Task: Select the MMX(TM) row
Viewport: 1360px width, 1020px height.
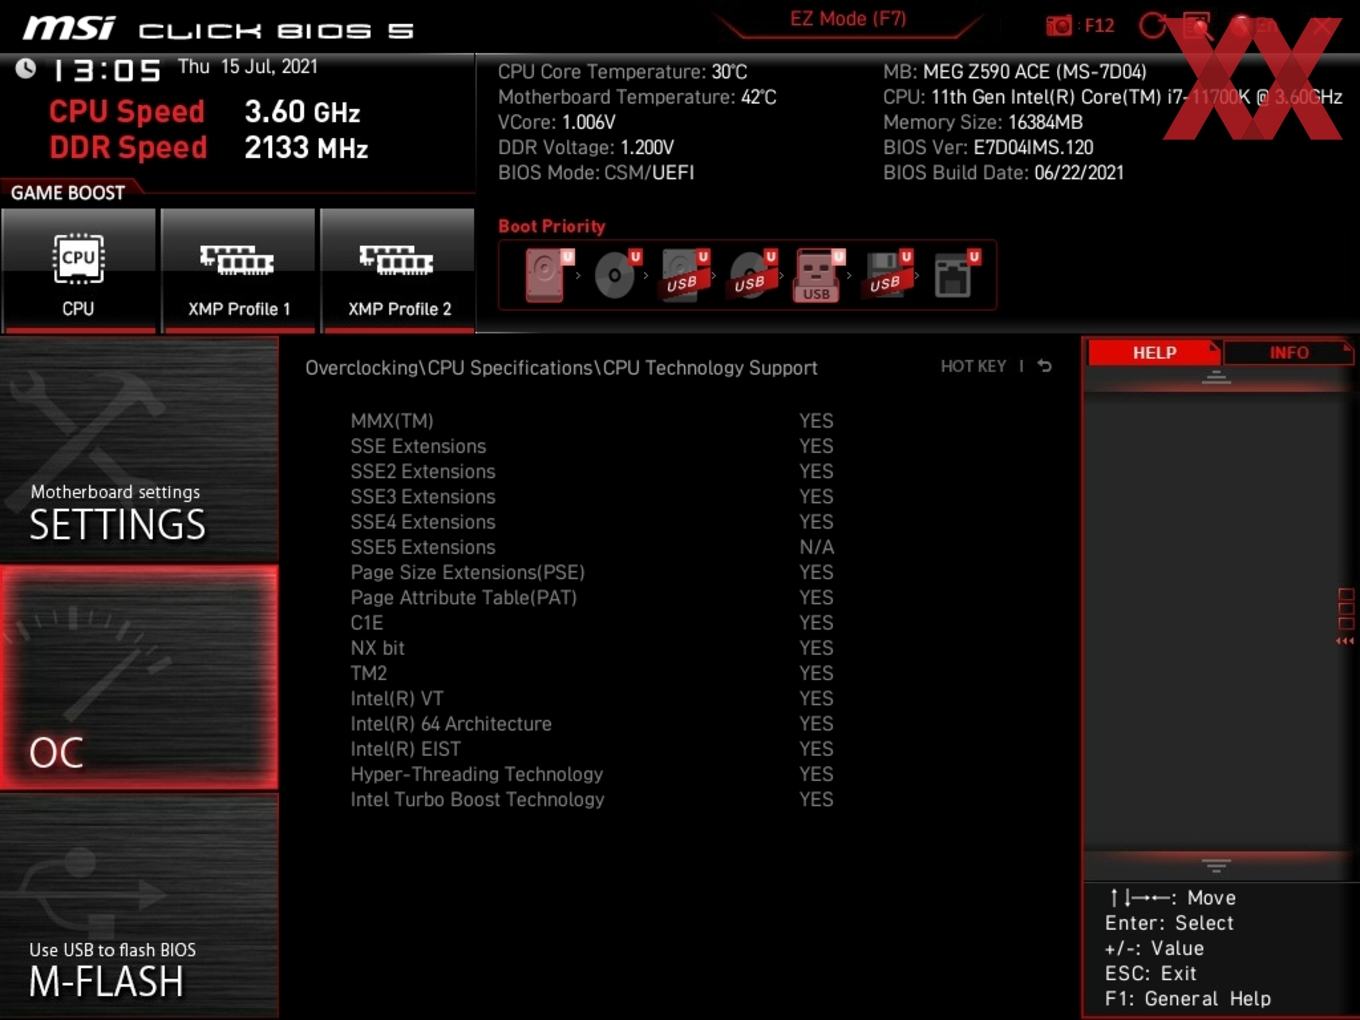Action: [x=592, y=421]
